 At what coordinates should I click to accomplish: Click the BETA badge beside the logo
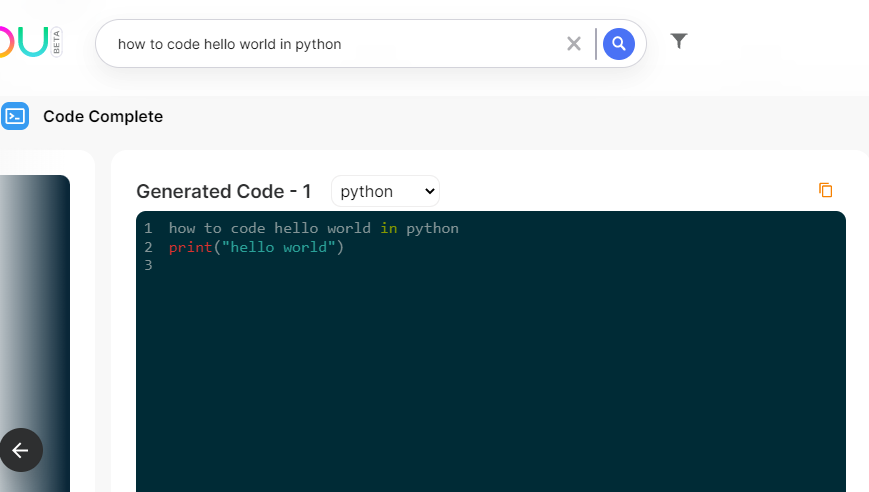tap(56, 42)
